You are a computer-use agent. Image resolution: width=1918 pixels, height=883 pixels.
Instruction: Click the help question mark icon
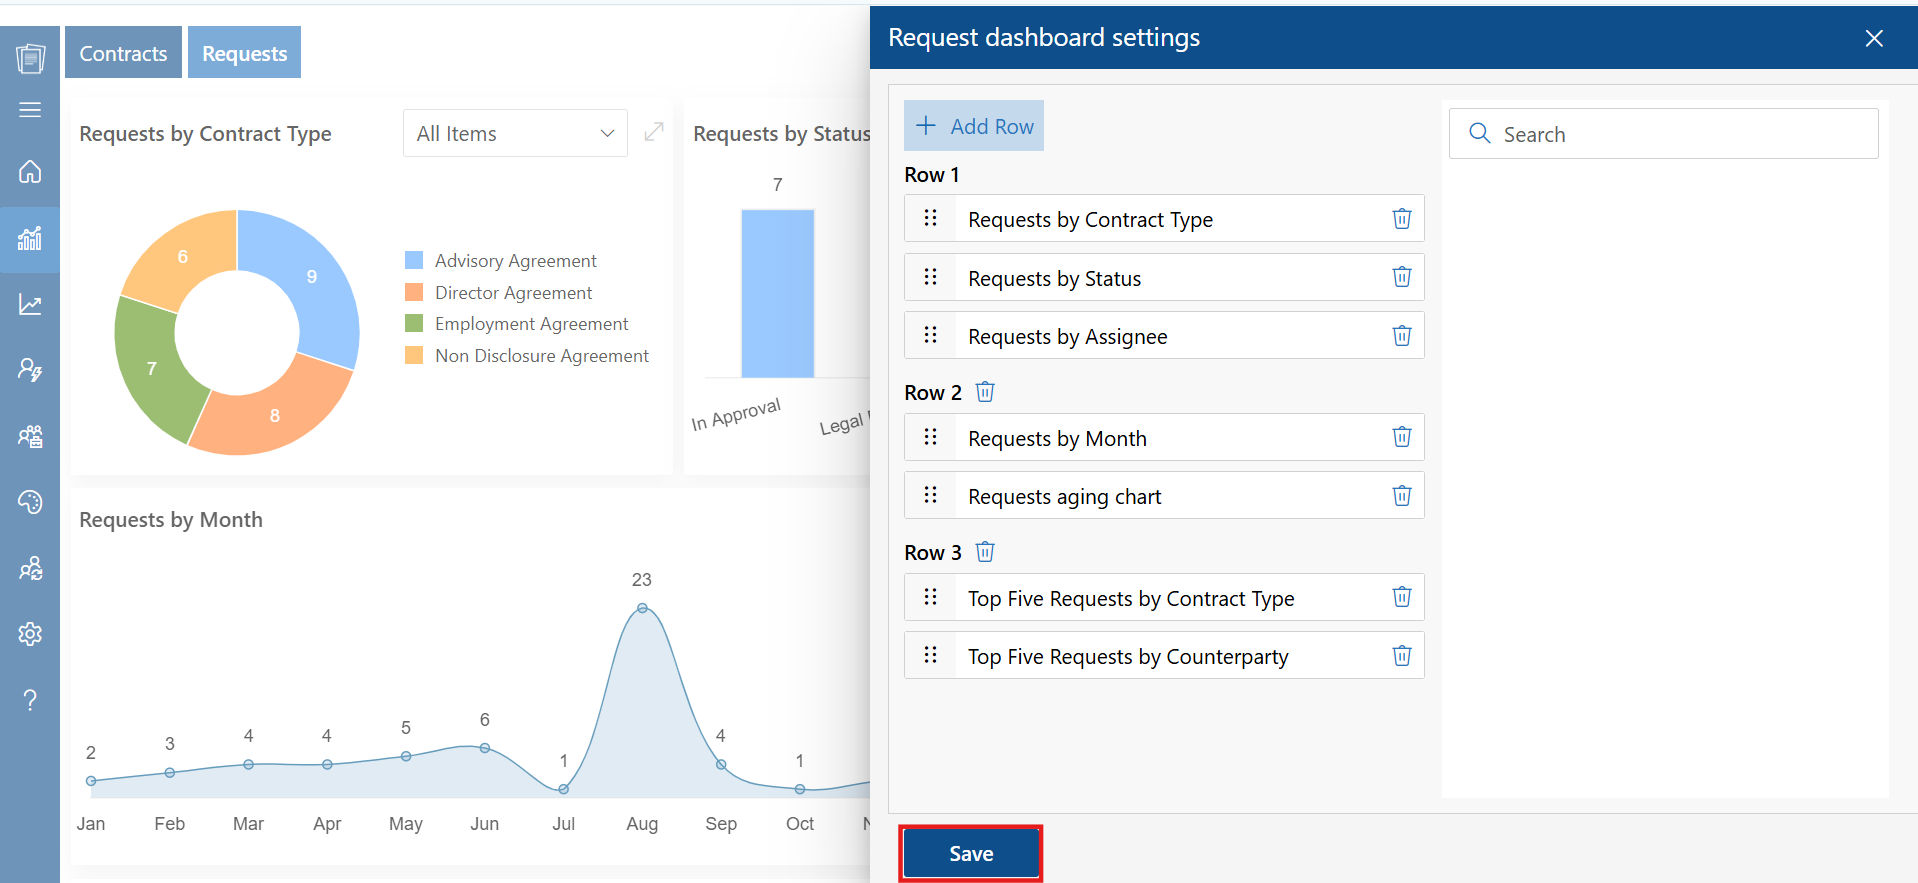pyautogui.click(x=30, y=700)
